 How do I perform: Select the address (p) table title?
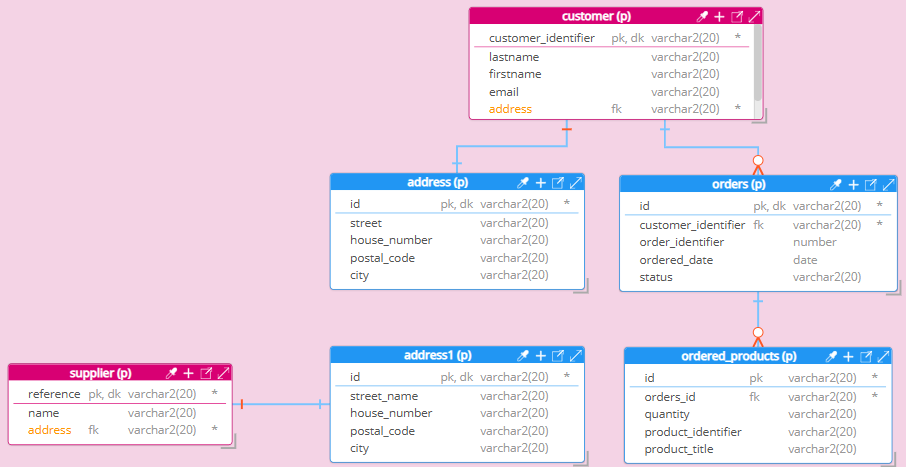pyautogui.click(x=437, y=183)
